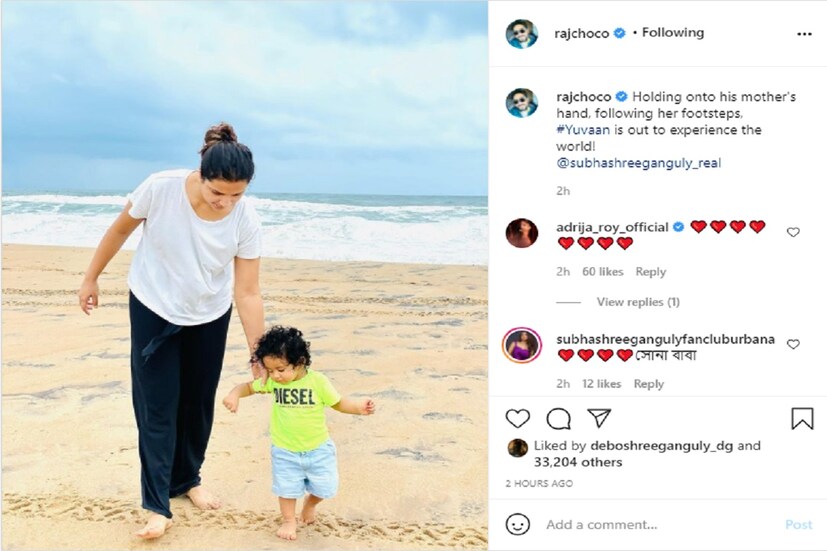
Task: View the 33,204 others likes list
Action: point(578,462)
